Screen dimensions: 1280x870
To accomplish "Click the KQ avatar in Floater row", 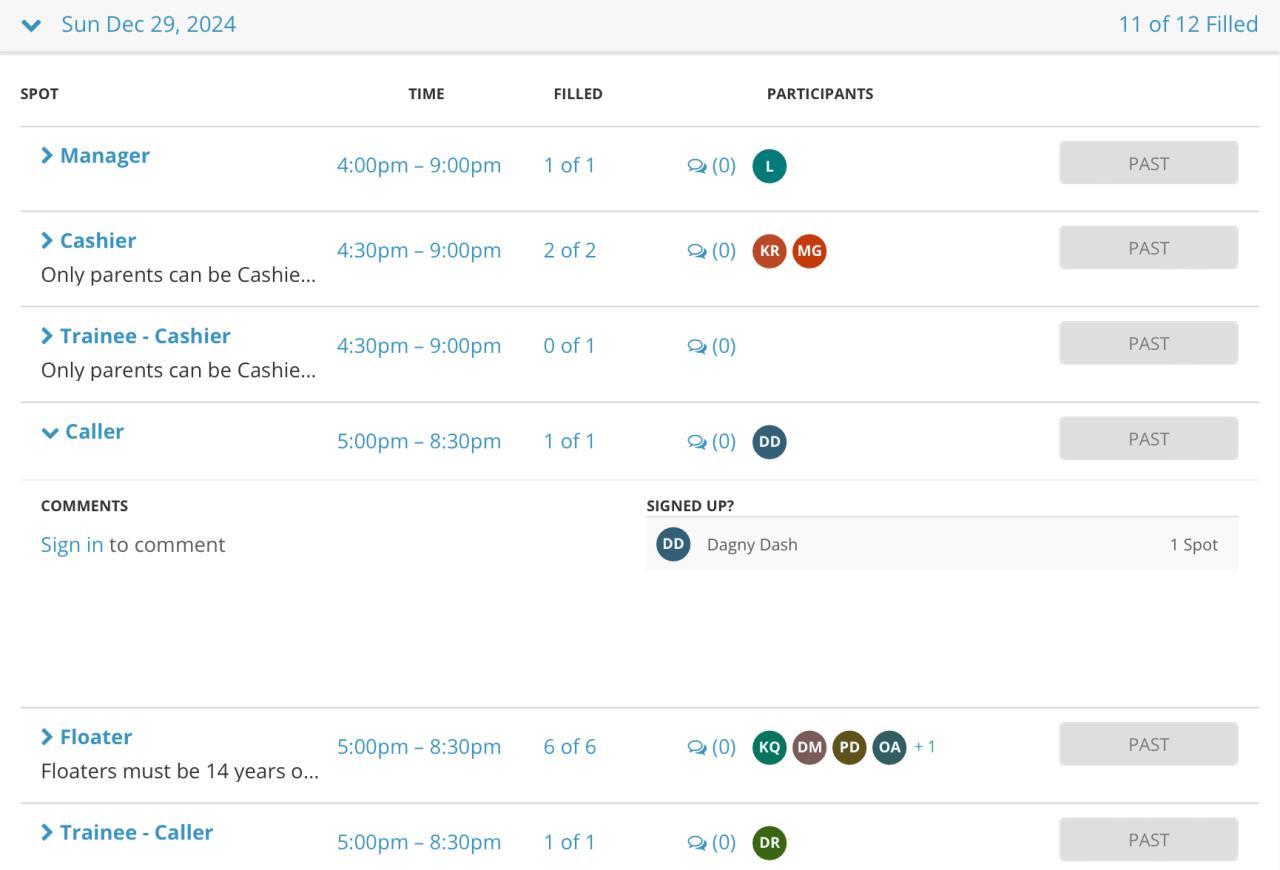I will click(x=769, y=747).
